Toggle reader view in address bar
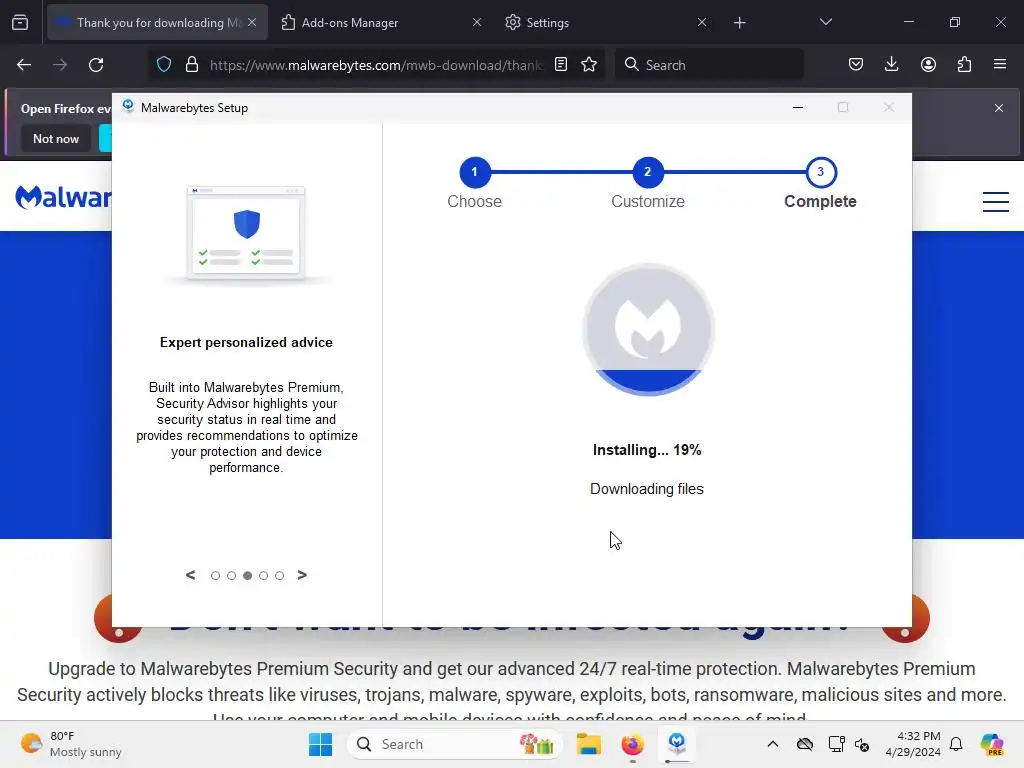Image resolution: width=1024 pixels, height=768 pixels. [x=560, y=64]
